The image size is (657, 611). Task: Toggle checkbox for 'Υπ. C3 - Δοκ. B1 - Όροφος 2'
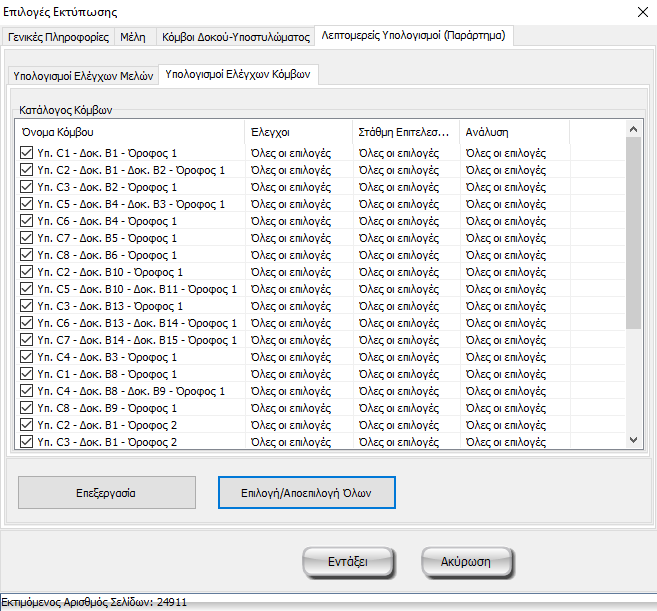coord(26,442)
